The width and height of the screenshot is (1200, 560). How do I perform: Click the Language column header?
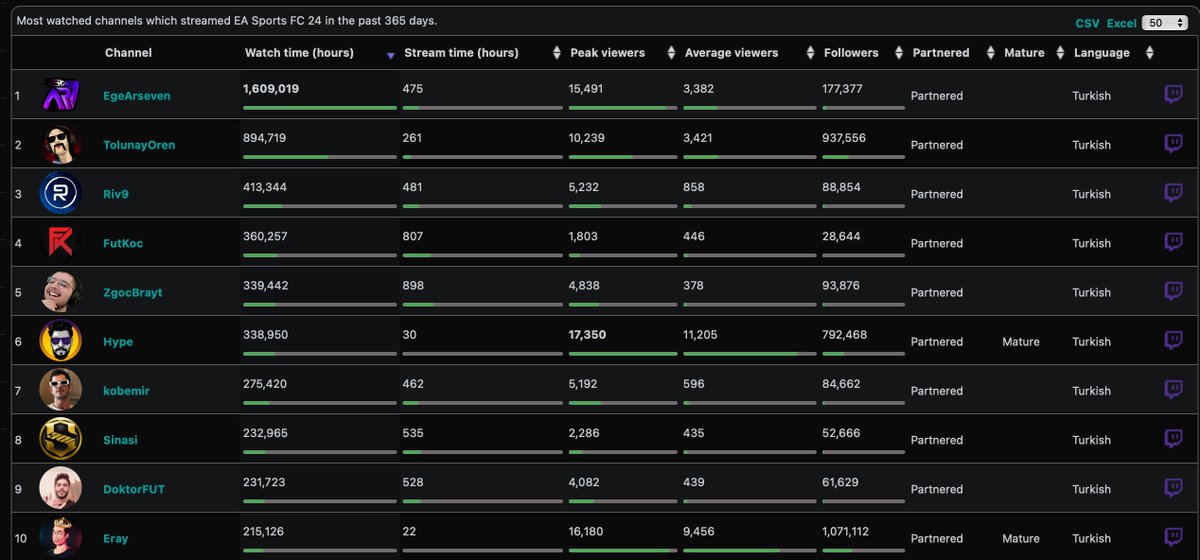pos(1102,53)
